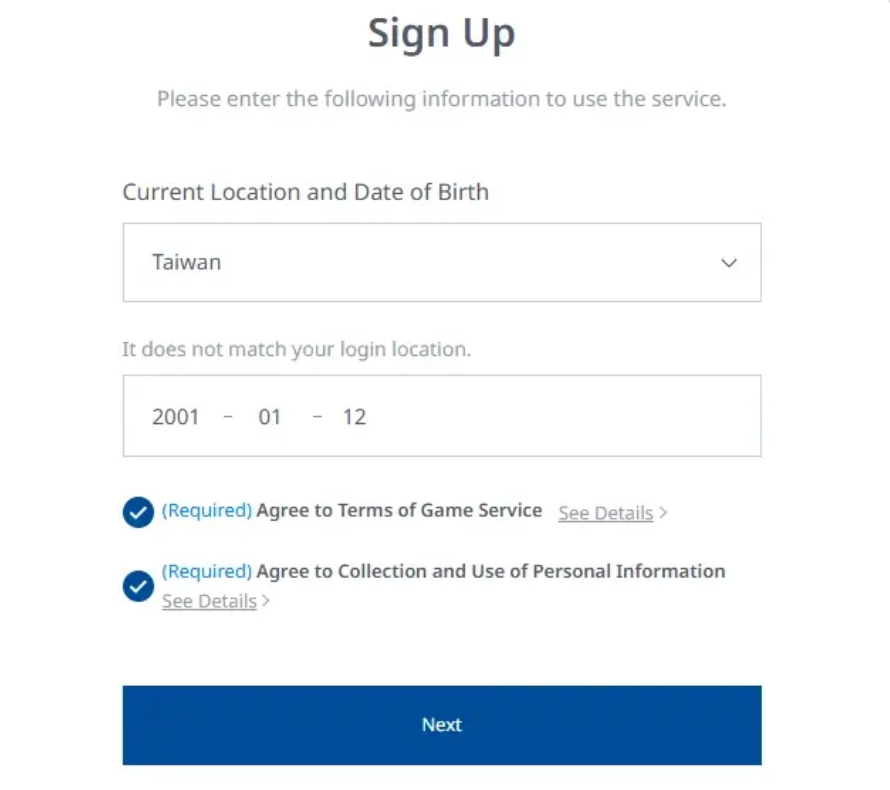This screenshot has height=790, width=890.
Task: Select the birth day field showing 12
Action: click(354, 417)
